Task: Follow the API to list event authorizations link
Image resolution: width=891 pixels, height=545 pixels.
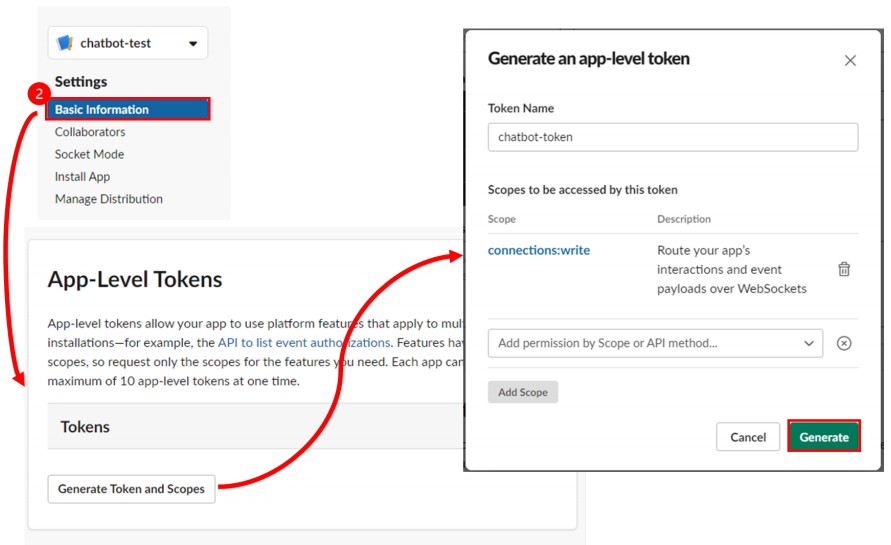Action: point(304,342)
